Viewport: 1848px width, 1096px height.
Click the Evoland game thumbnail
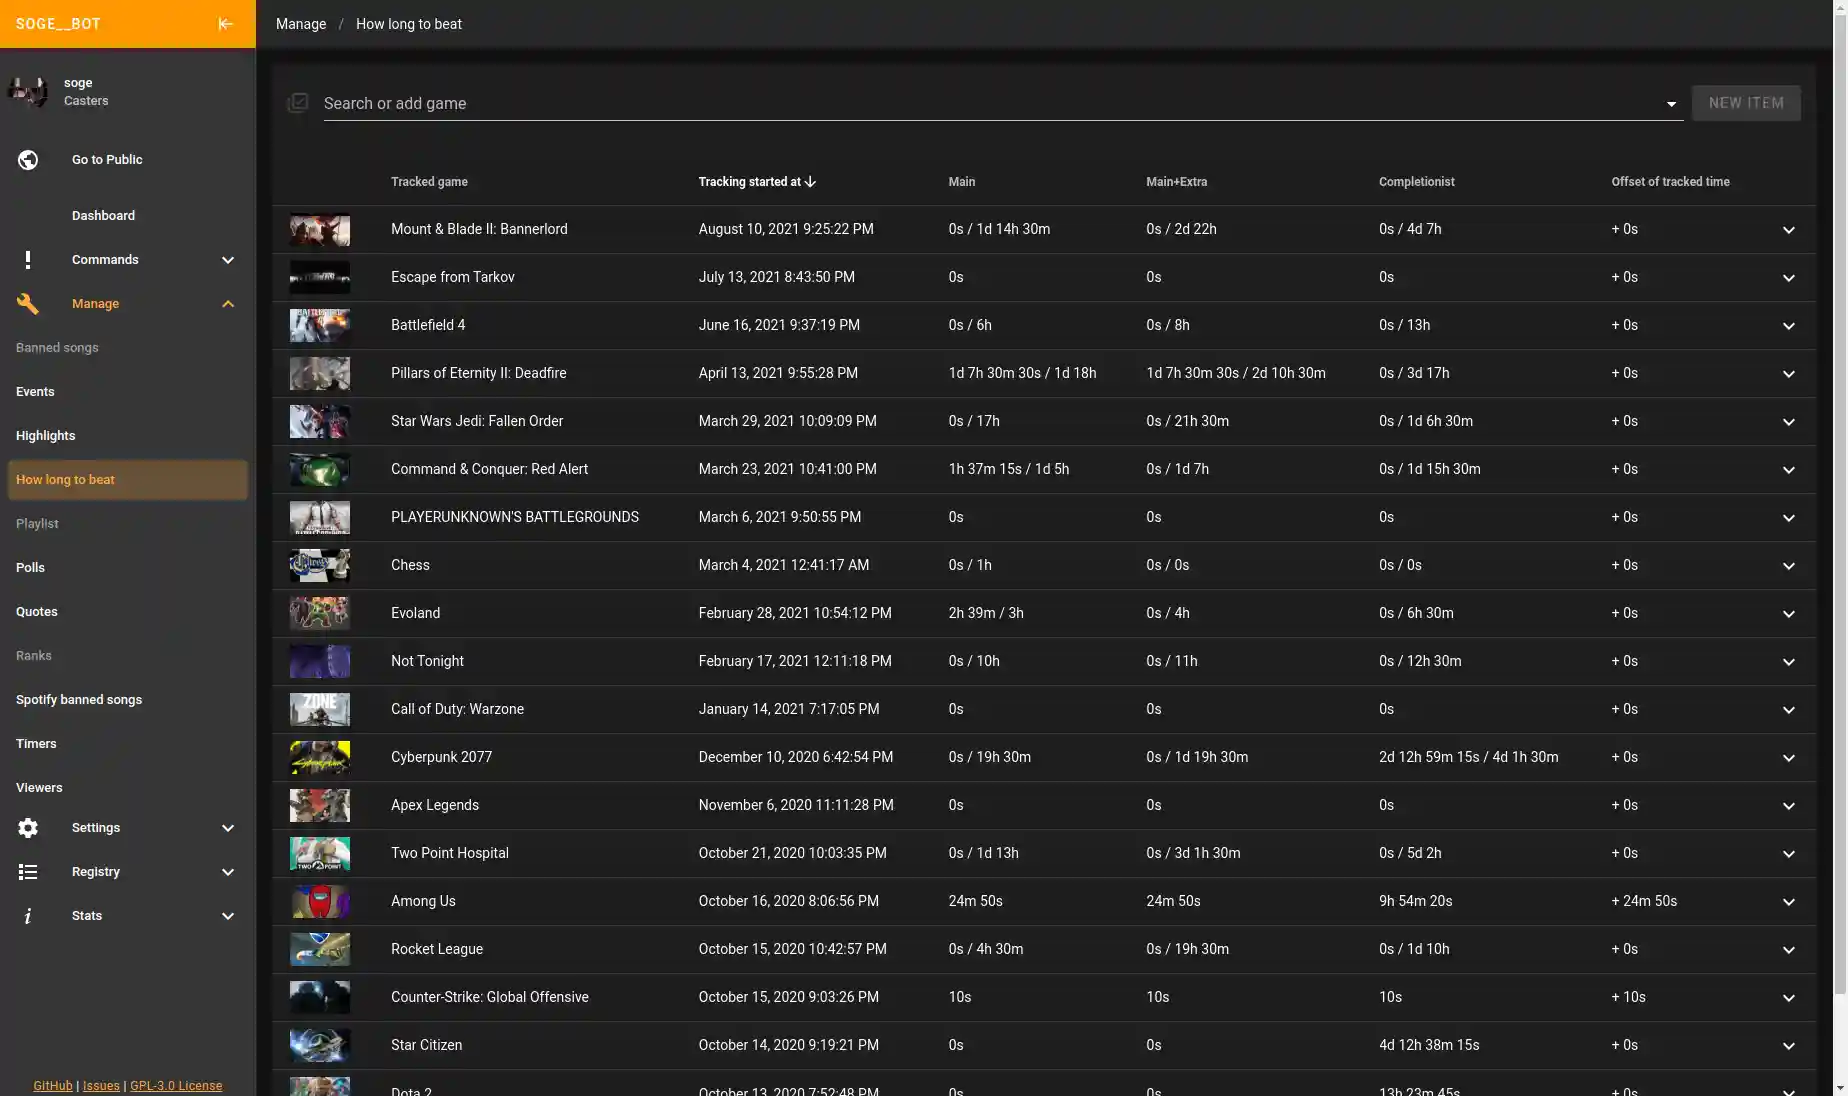(x=320, y=613)
